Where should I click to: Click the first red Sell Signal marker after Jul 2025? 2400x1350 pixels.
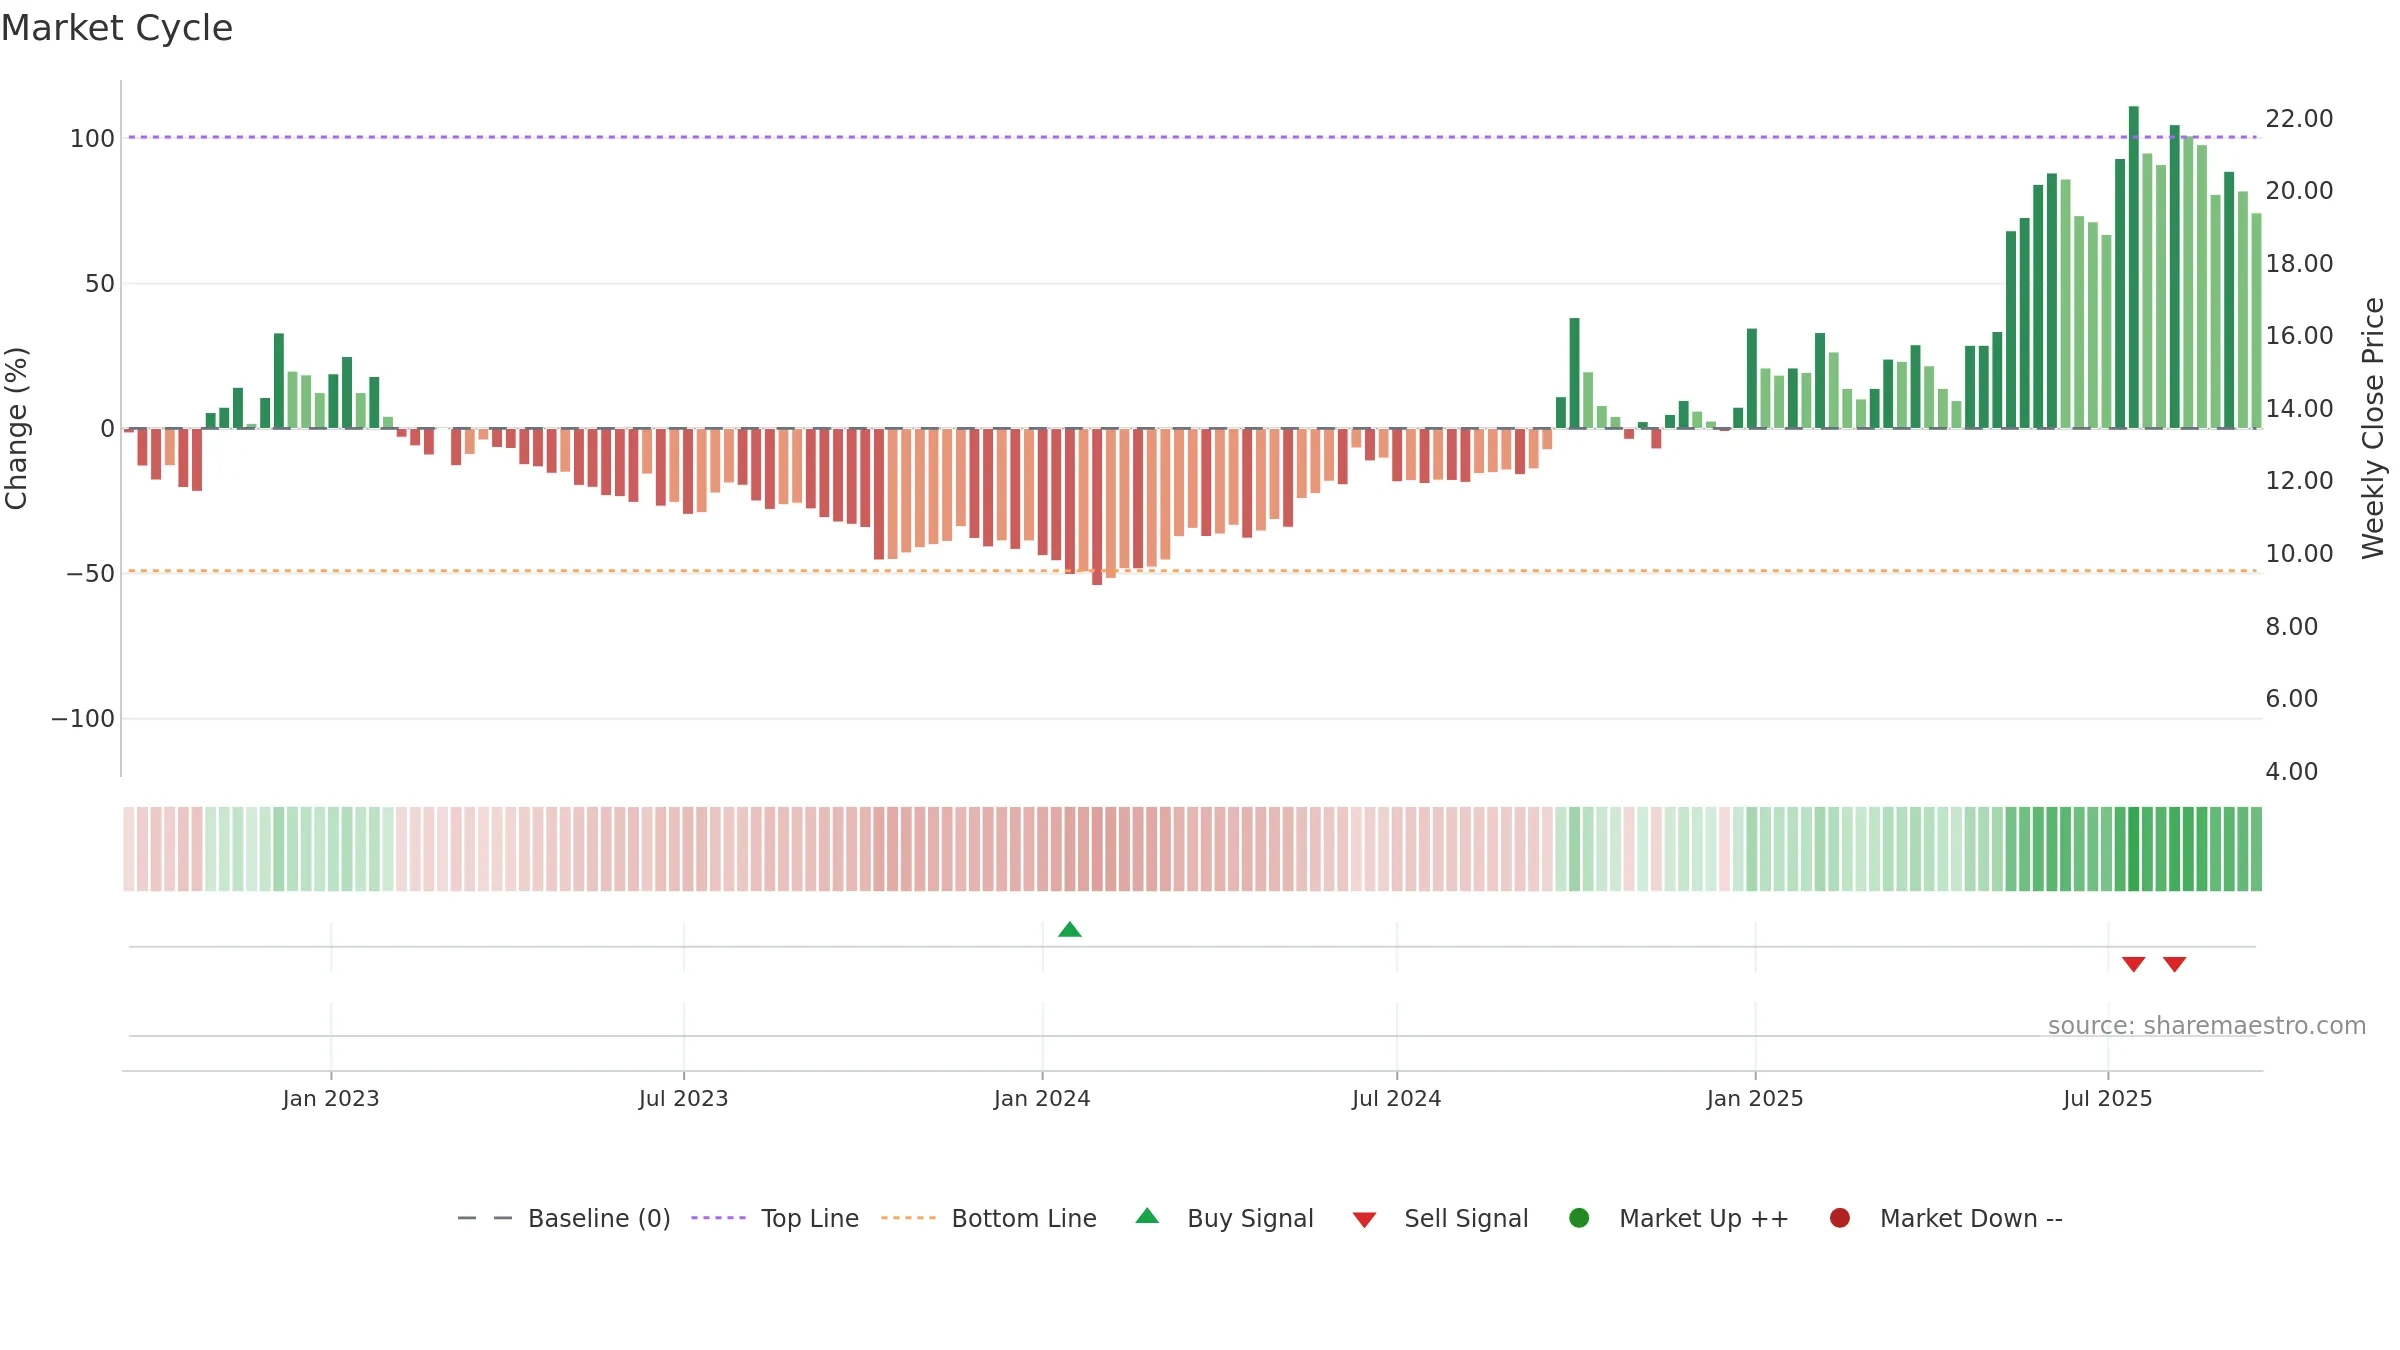[x=2134, y=964]
